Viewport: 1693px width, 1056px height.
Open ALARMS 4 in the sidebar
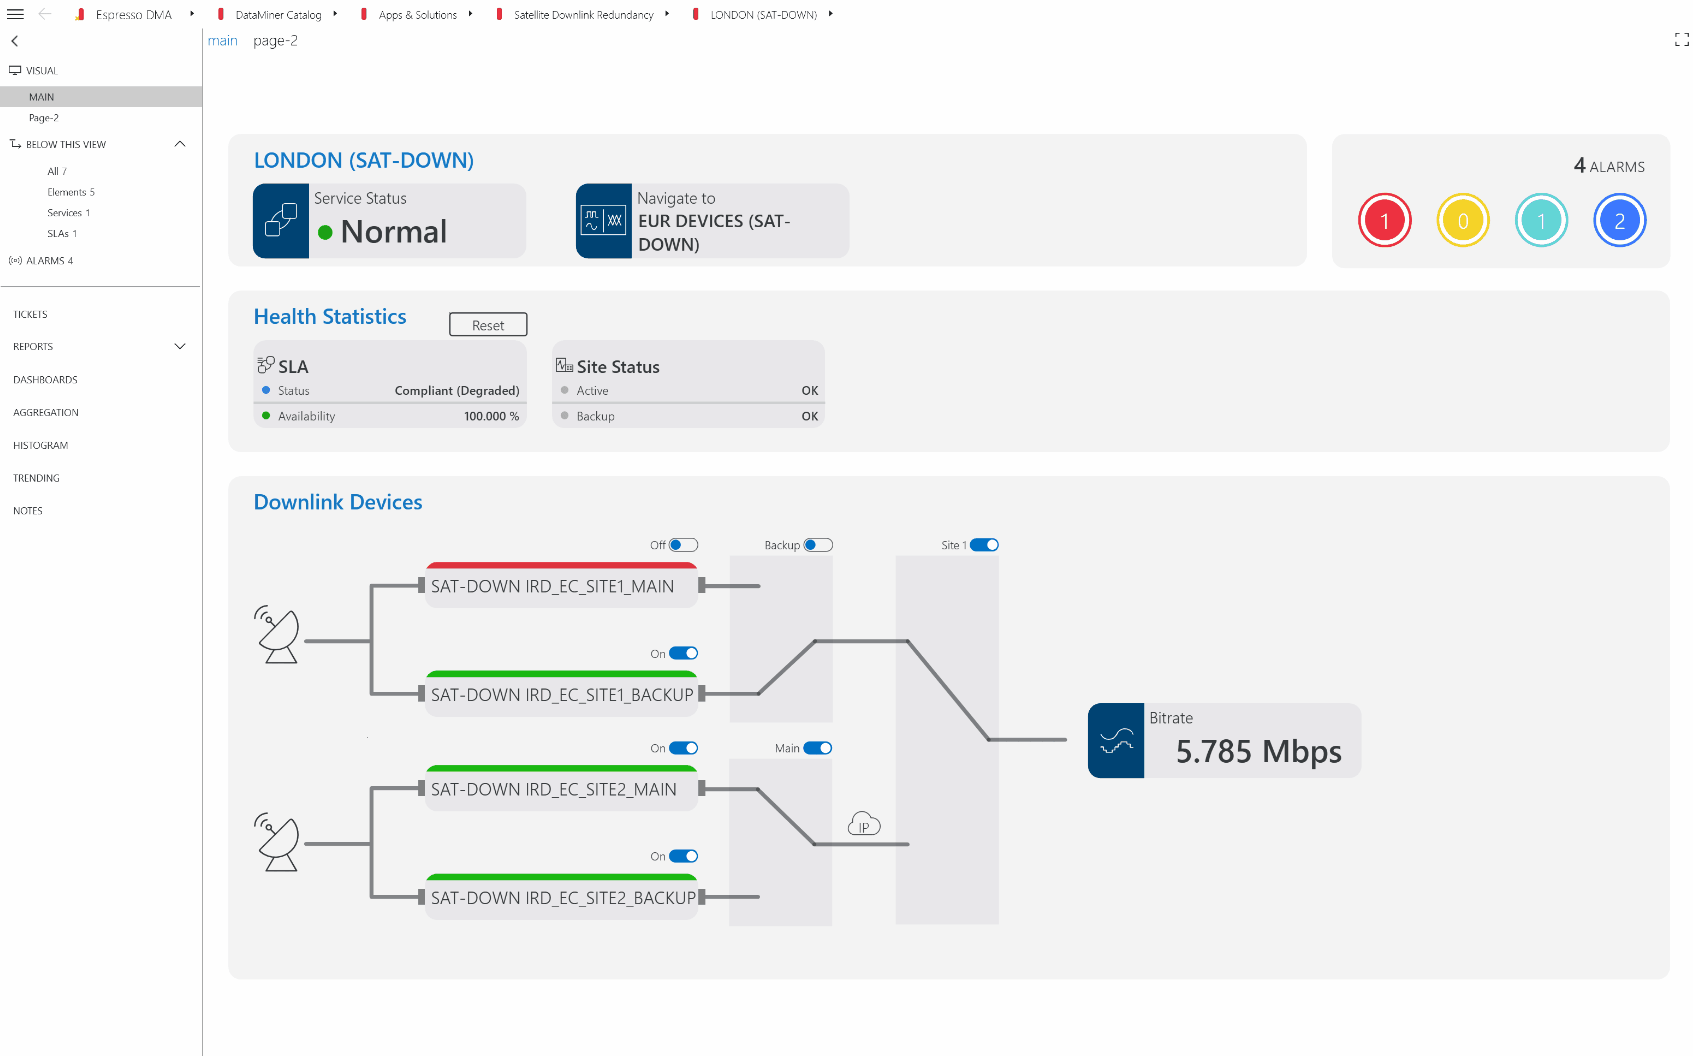click(x=49, y=260)
